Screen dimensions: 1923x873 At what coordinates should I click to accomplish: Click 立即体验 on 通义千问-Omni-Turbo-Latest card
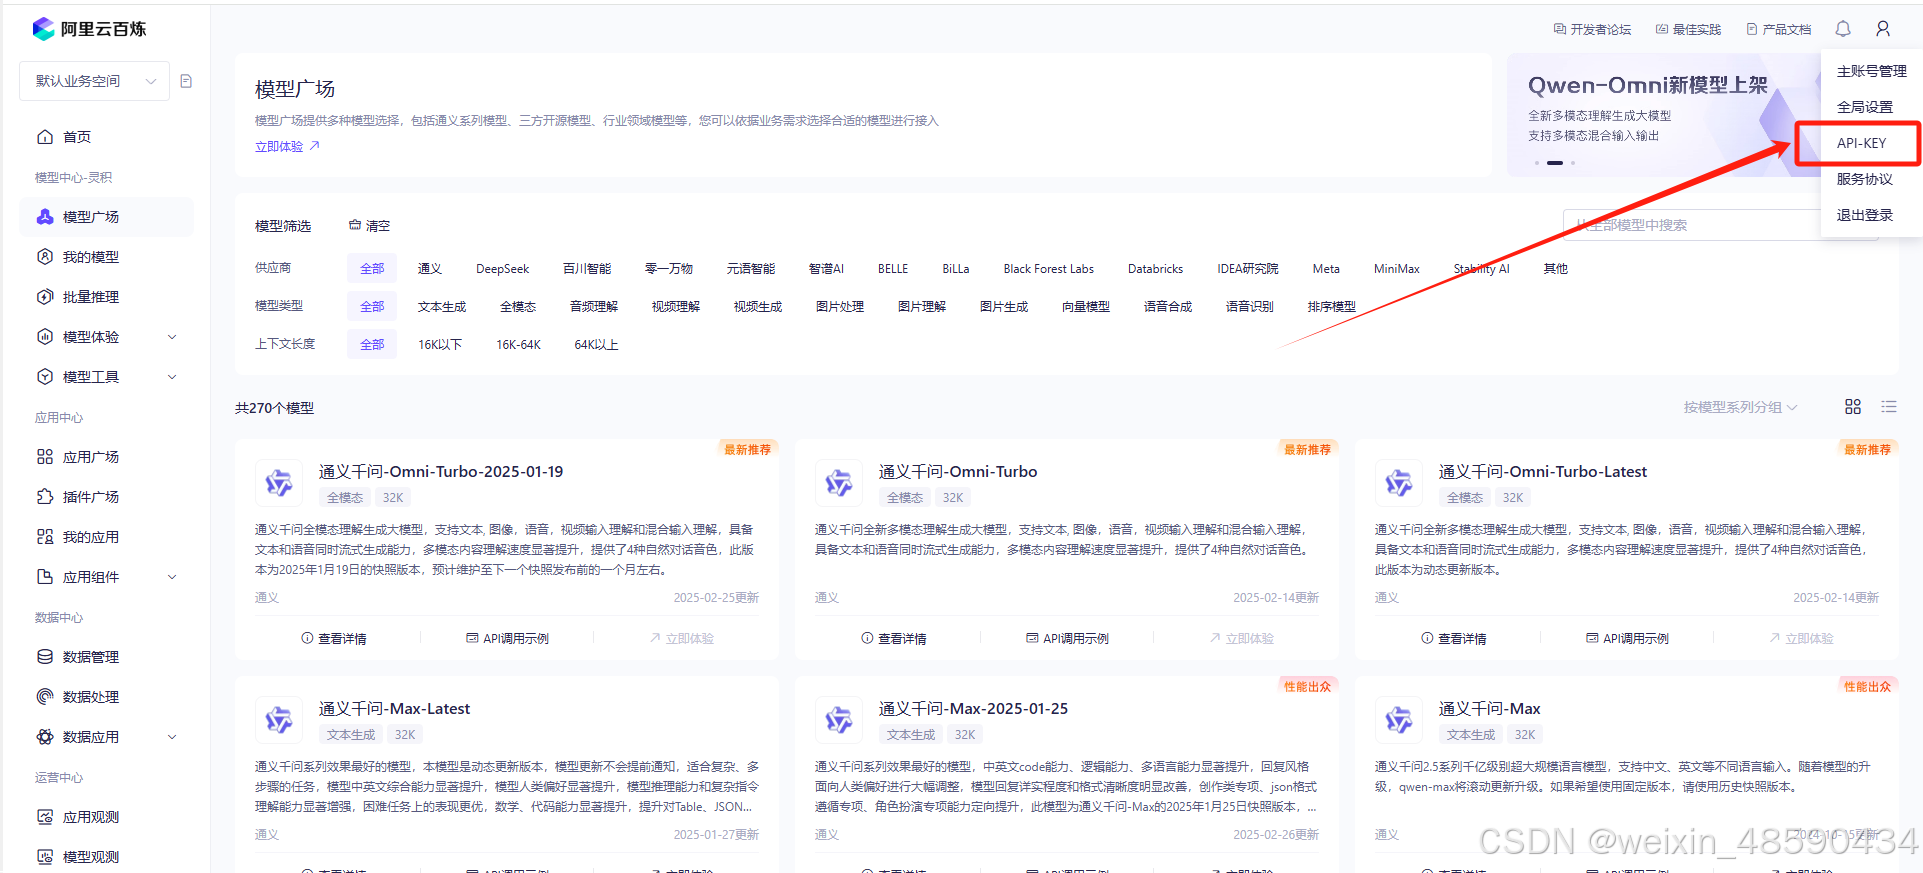click(1801, 638)
